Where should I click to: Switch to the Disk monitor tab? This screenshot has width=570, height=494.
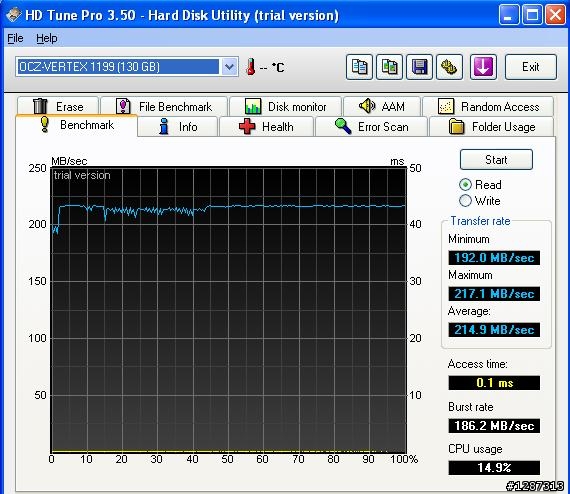pyautogui.click(x=285, y=107)
